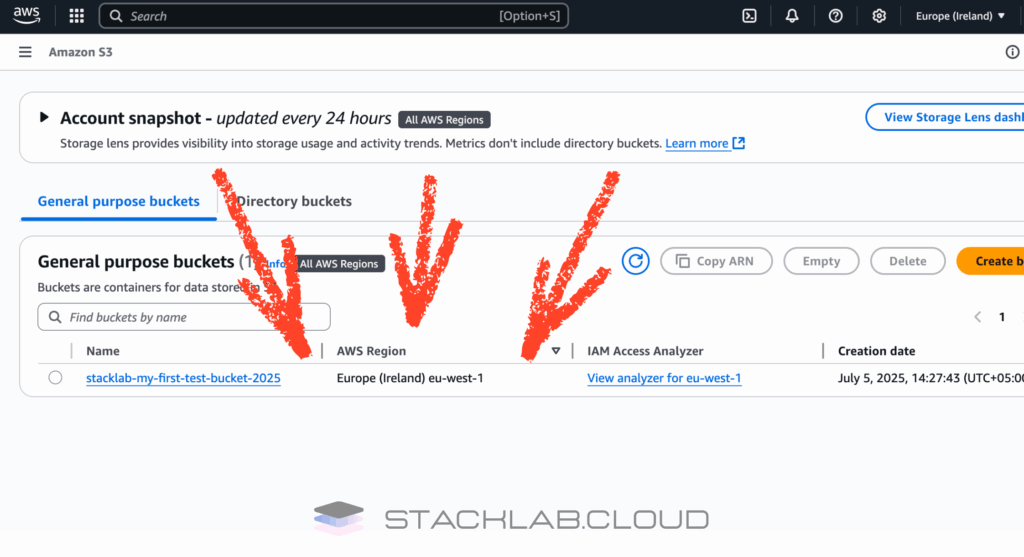
Task: Sort by the AWS Region column header
Action: pos(371,351)
